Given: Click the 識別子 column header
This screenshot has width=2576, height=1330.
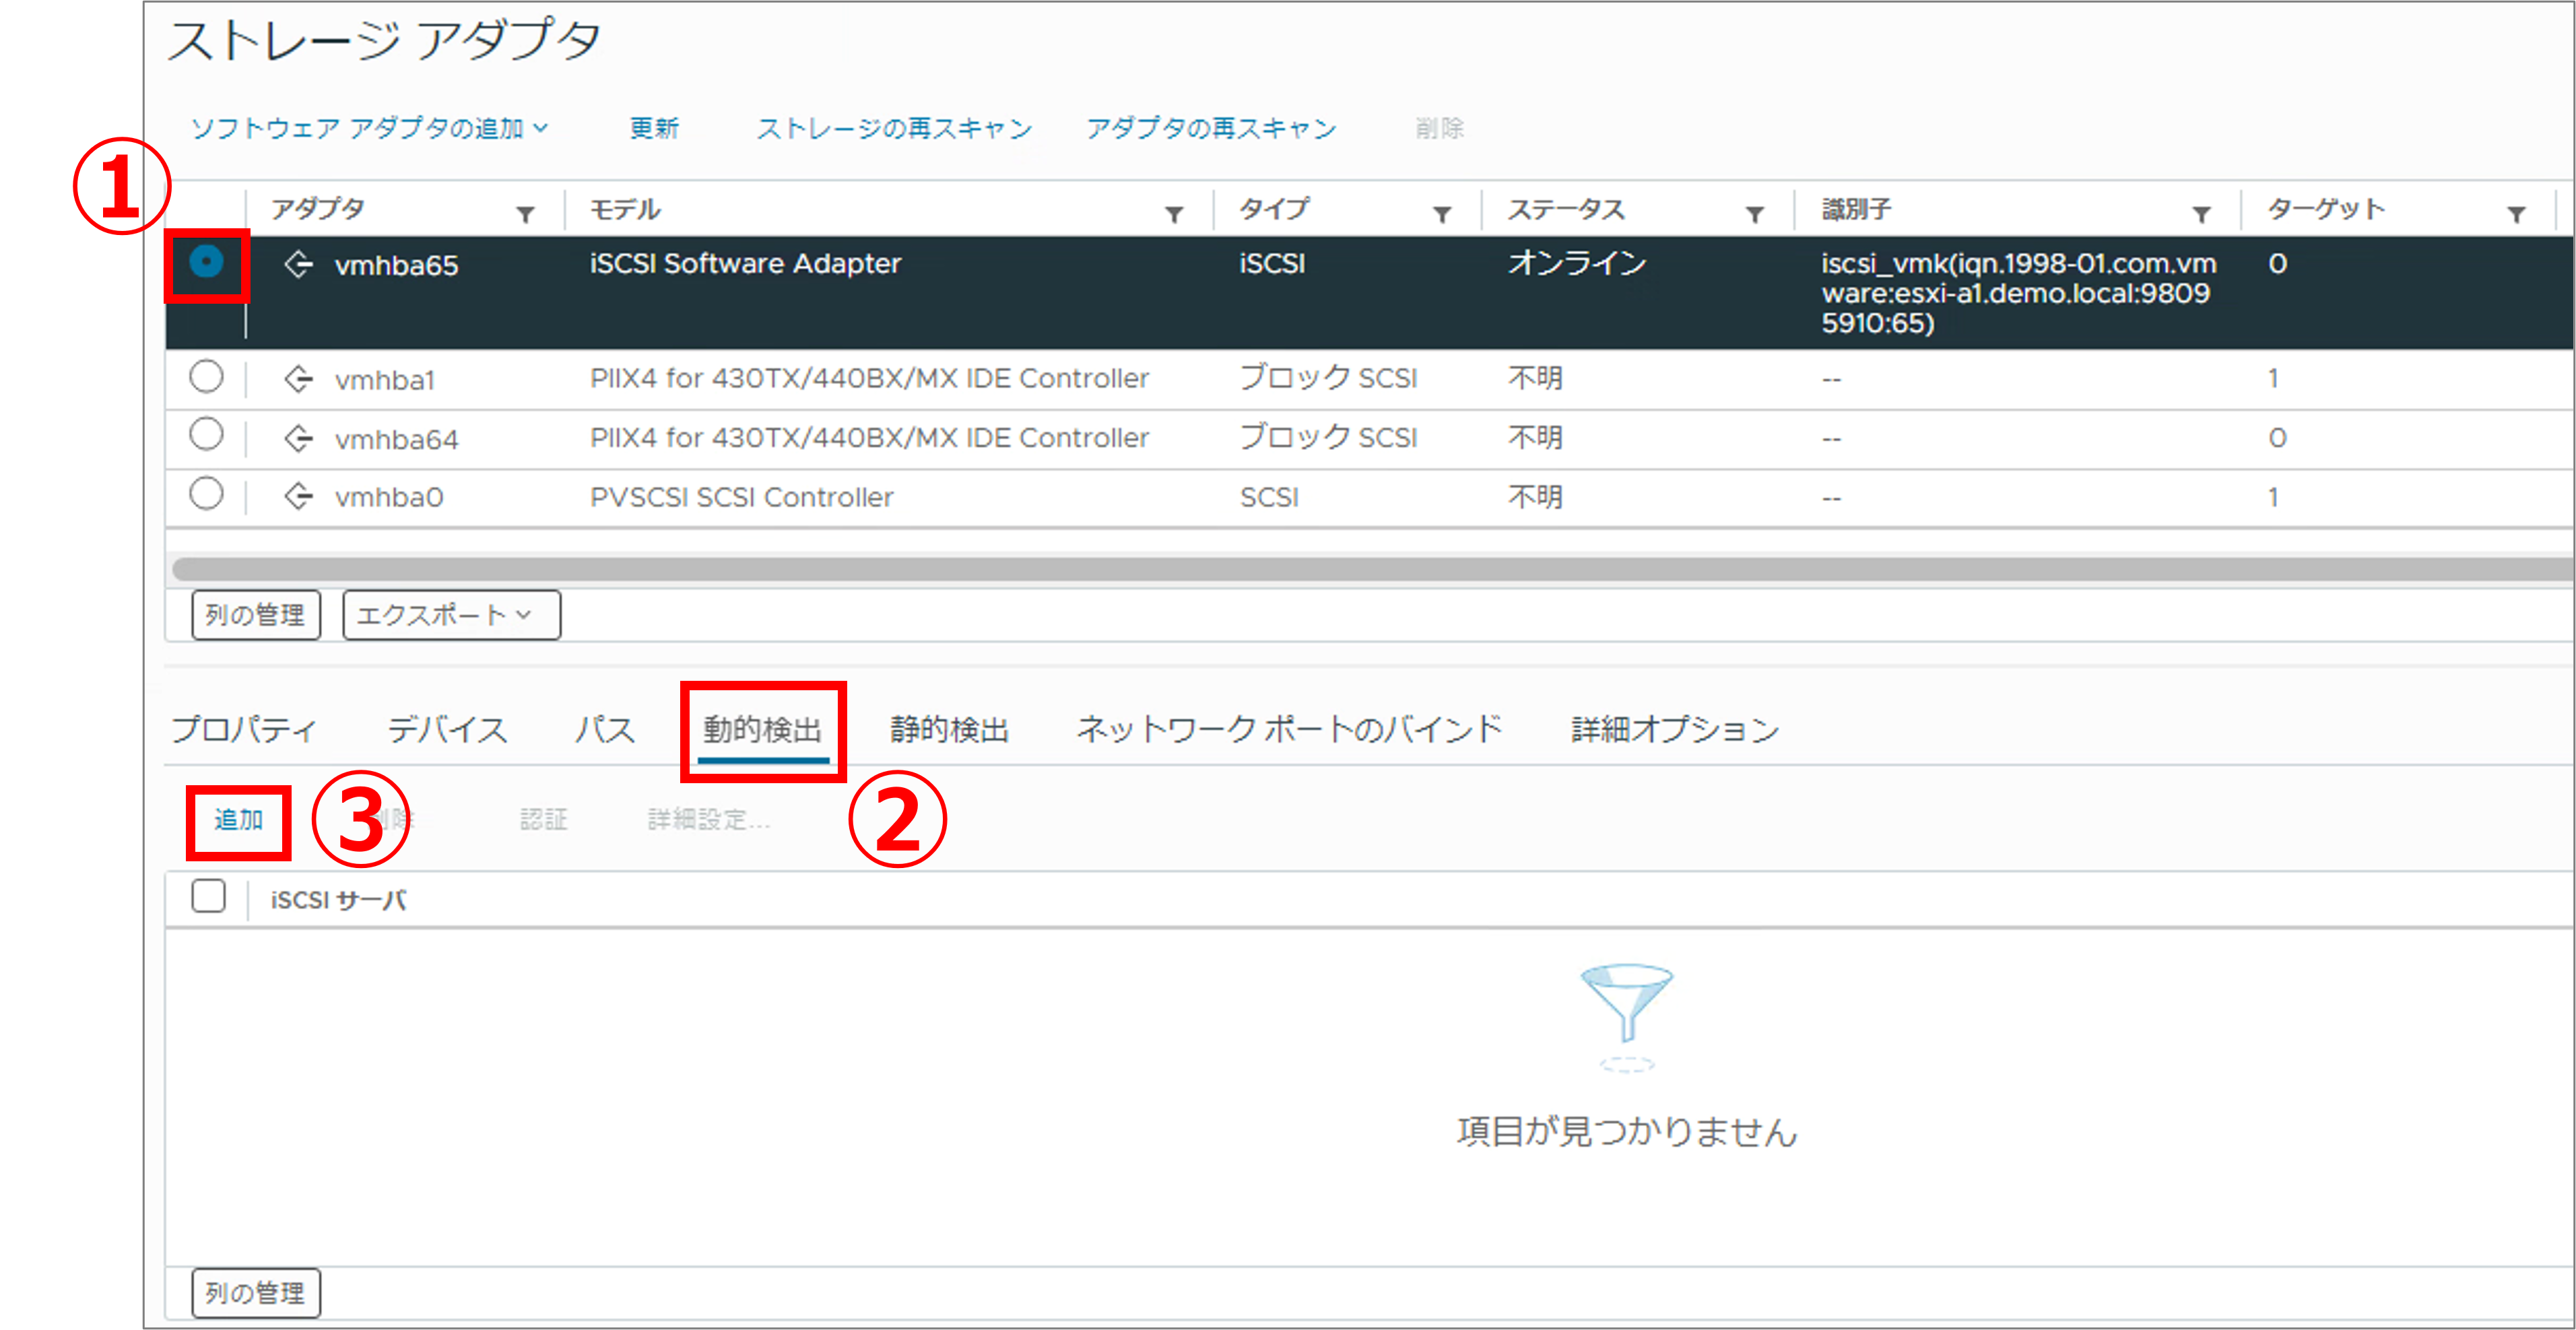Looking at the screenshot, I should tap(1856, 209).
